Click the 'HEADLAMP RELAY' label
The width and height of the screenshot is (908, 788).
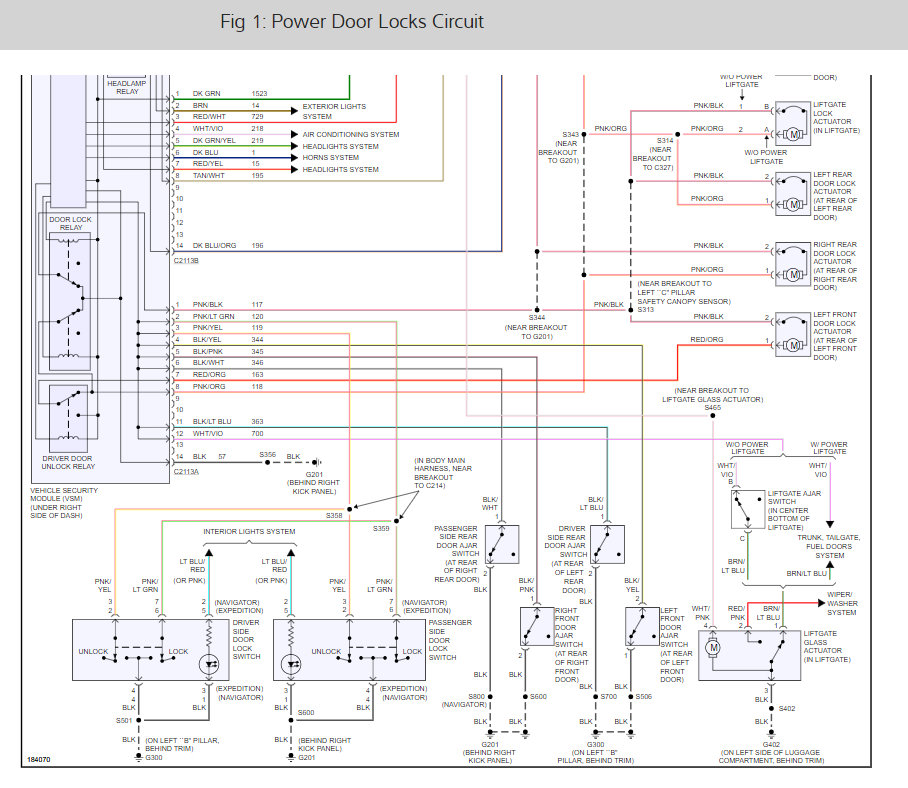[127, 87]
